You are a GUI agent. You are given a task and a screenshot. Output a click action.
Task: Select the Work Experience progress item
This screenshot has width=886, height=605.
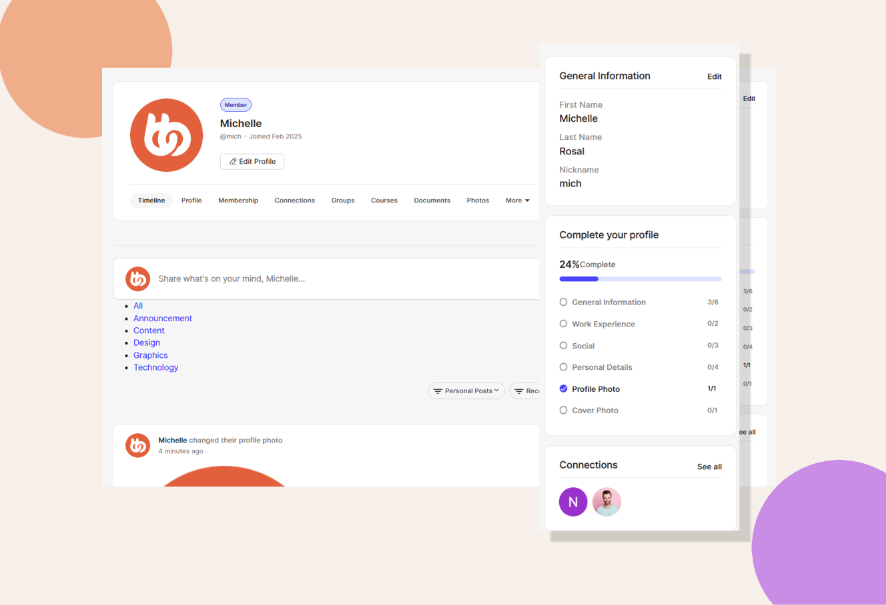point(603,324)
